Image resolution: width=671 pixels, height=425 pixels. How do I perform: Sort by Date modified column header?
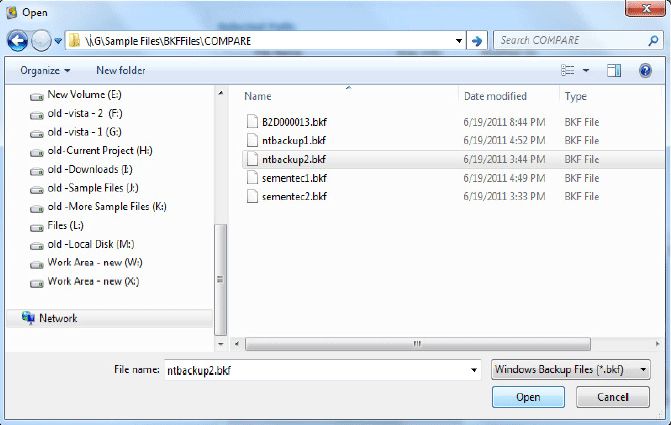495,96
